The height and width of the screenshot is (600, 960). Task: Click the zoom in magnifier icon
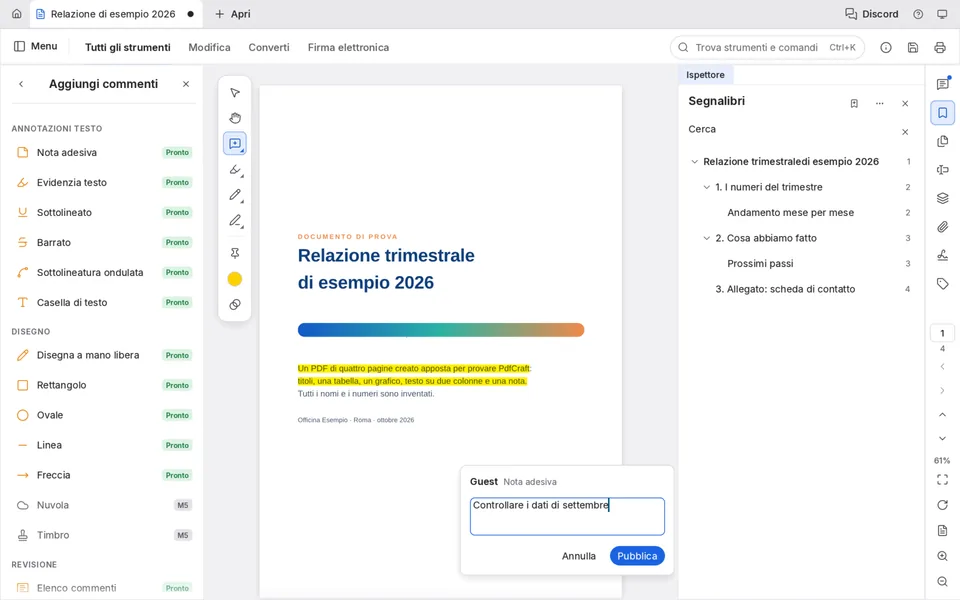(x=942, y=556)
